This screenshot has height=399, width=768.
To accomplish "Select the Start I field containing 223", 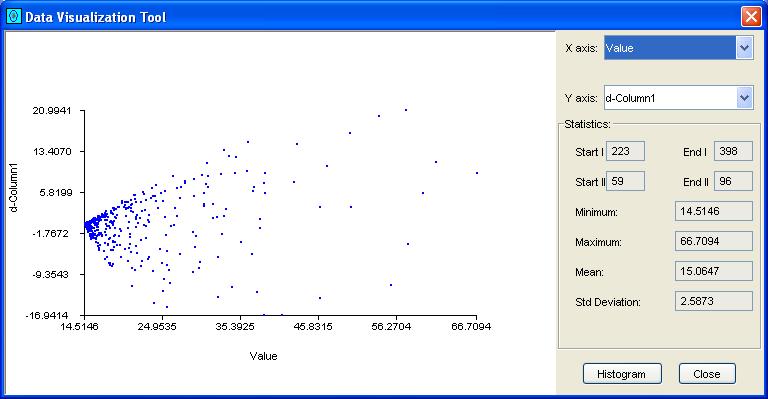I will (625, 151).
